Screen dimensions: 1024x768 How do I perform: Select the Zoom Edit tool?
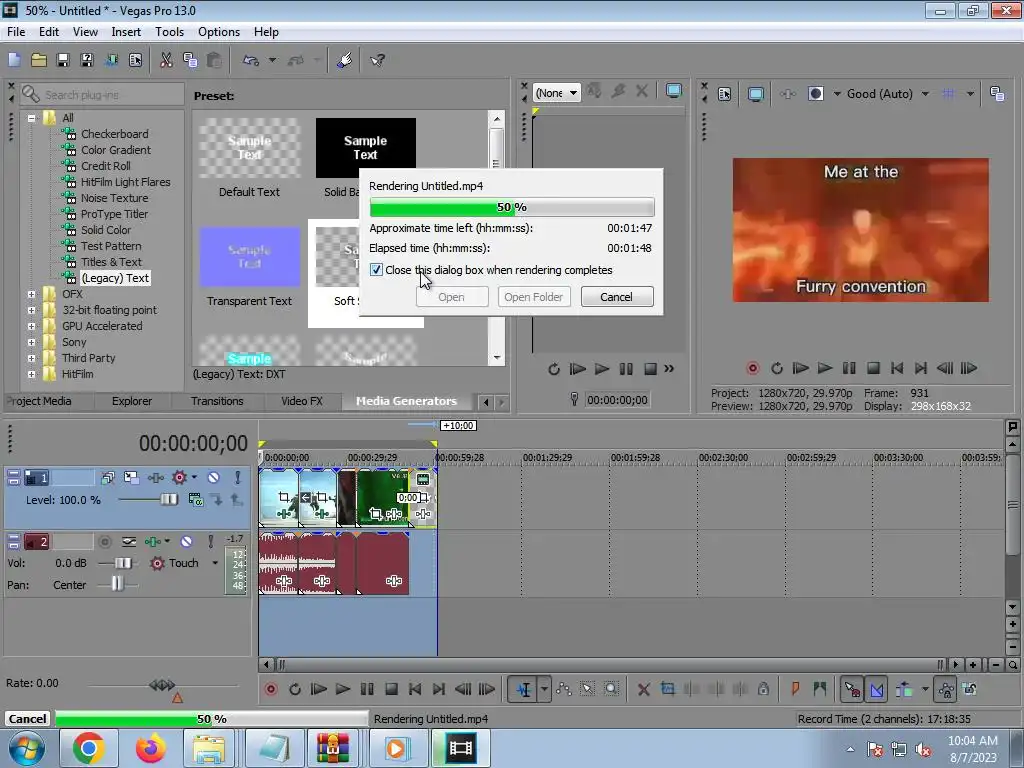click(611, 689)
